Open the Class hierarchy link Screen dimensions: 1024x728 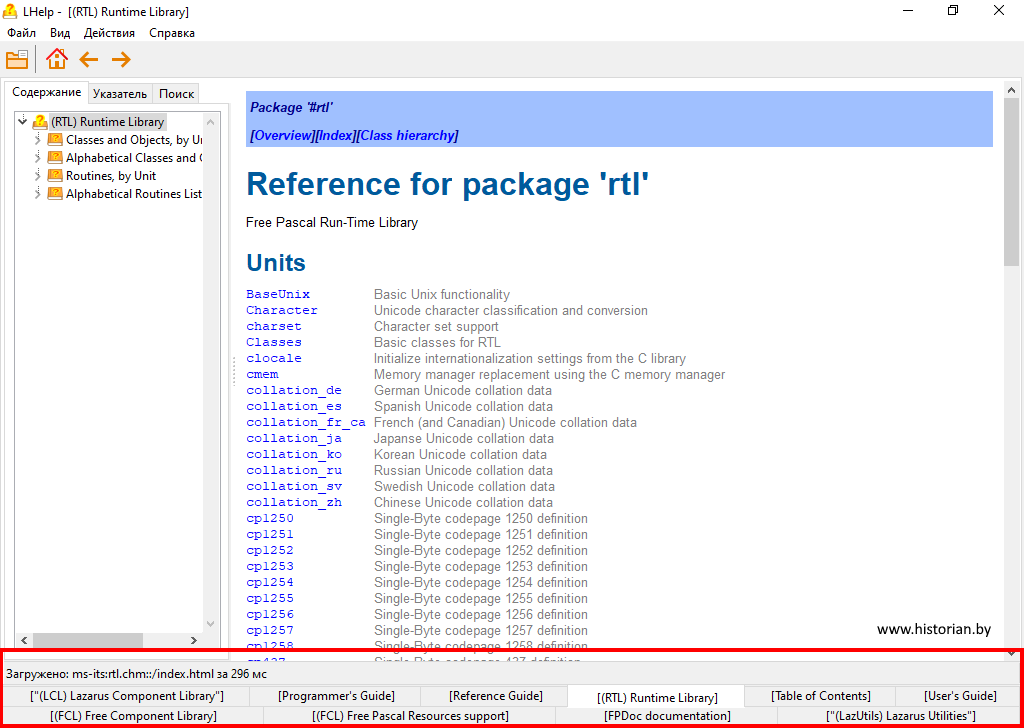407,136
